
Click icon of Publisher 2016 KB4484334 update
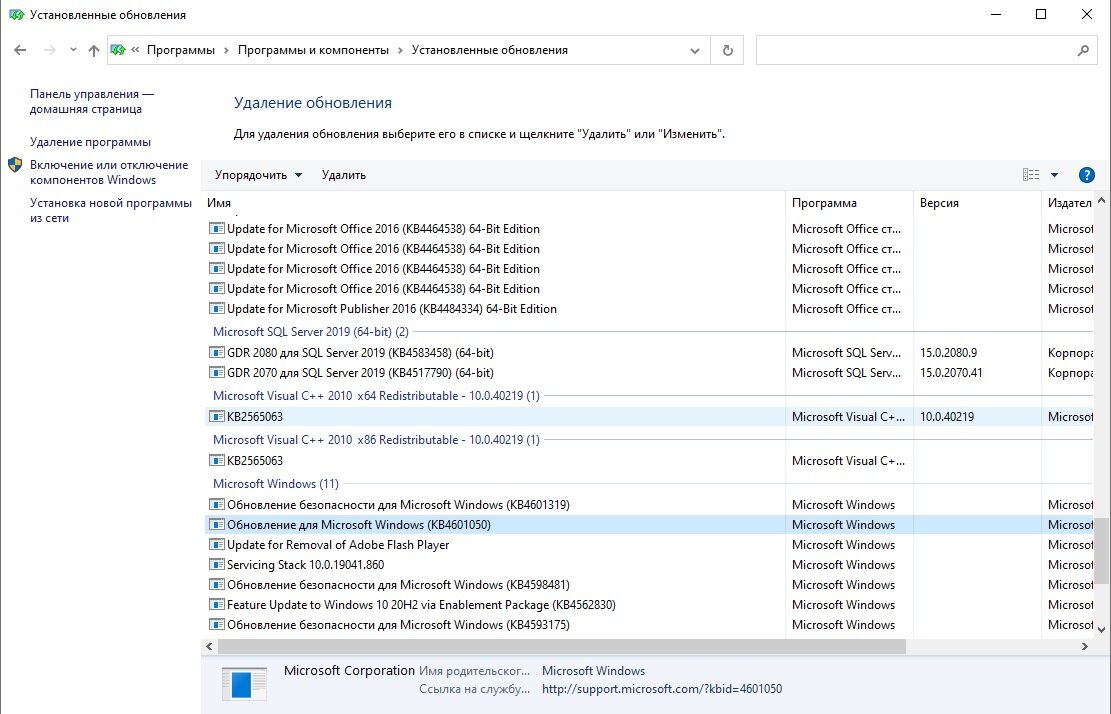(217, 309)
